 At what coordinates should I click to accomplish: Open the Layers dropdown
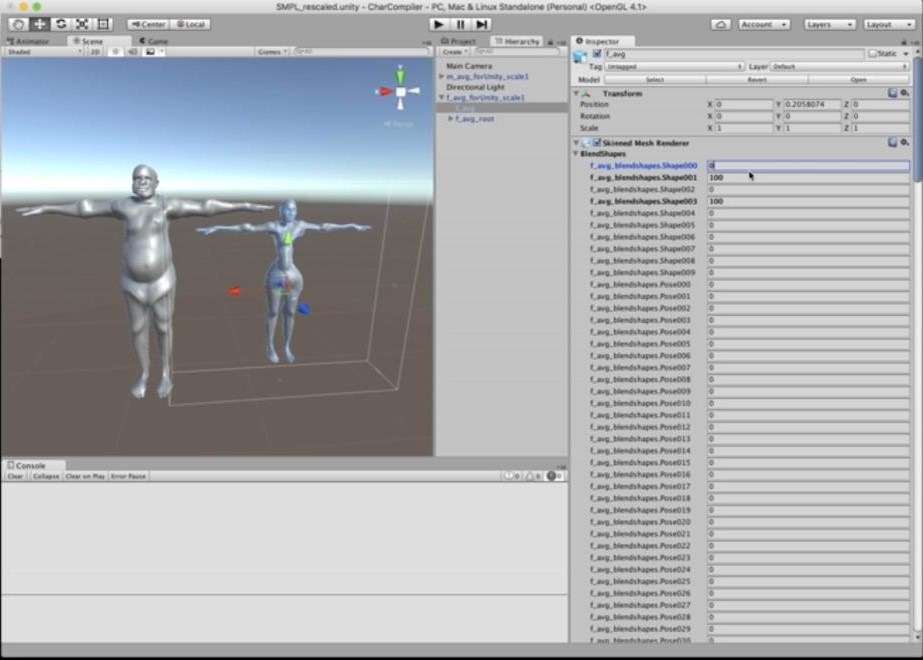point(829,24)
